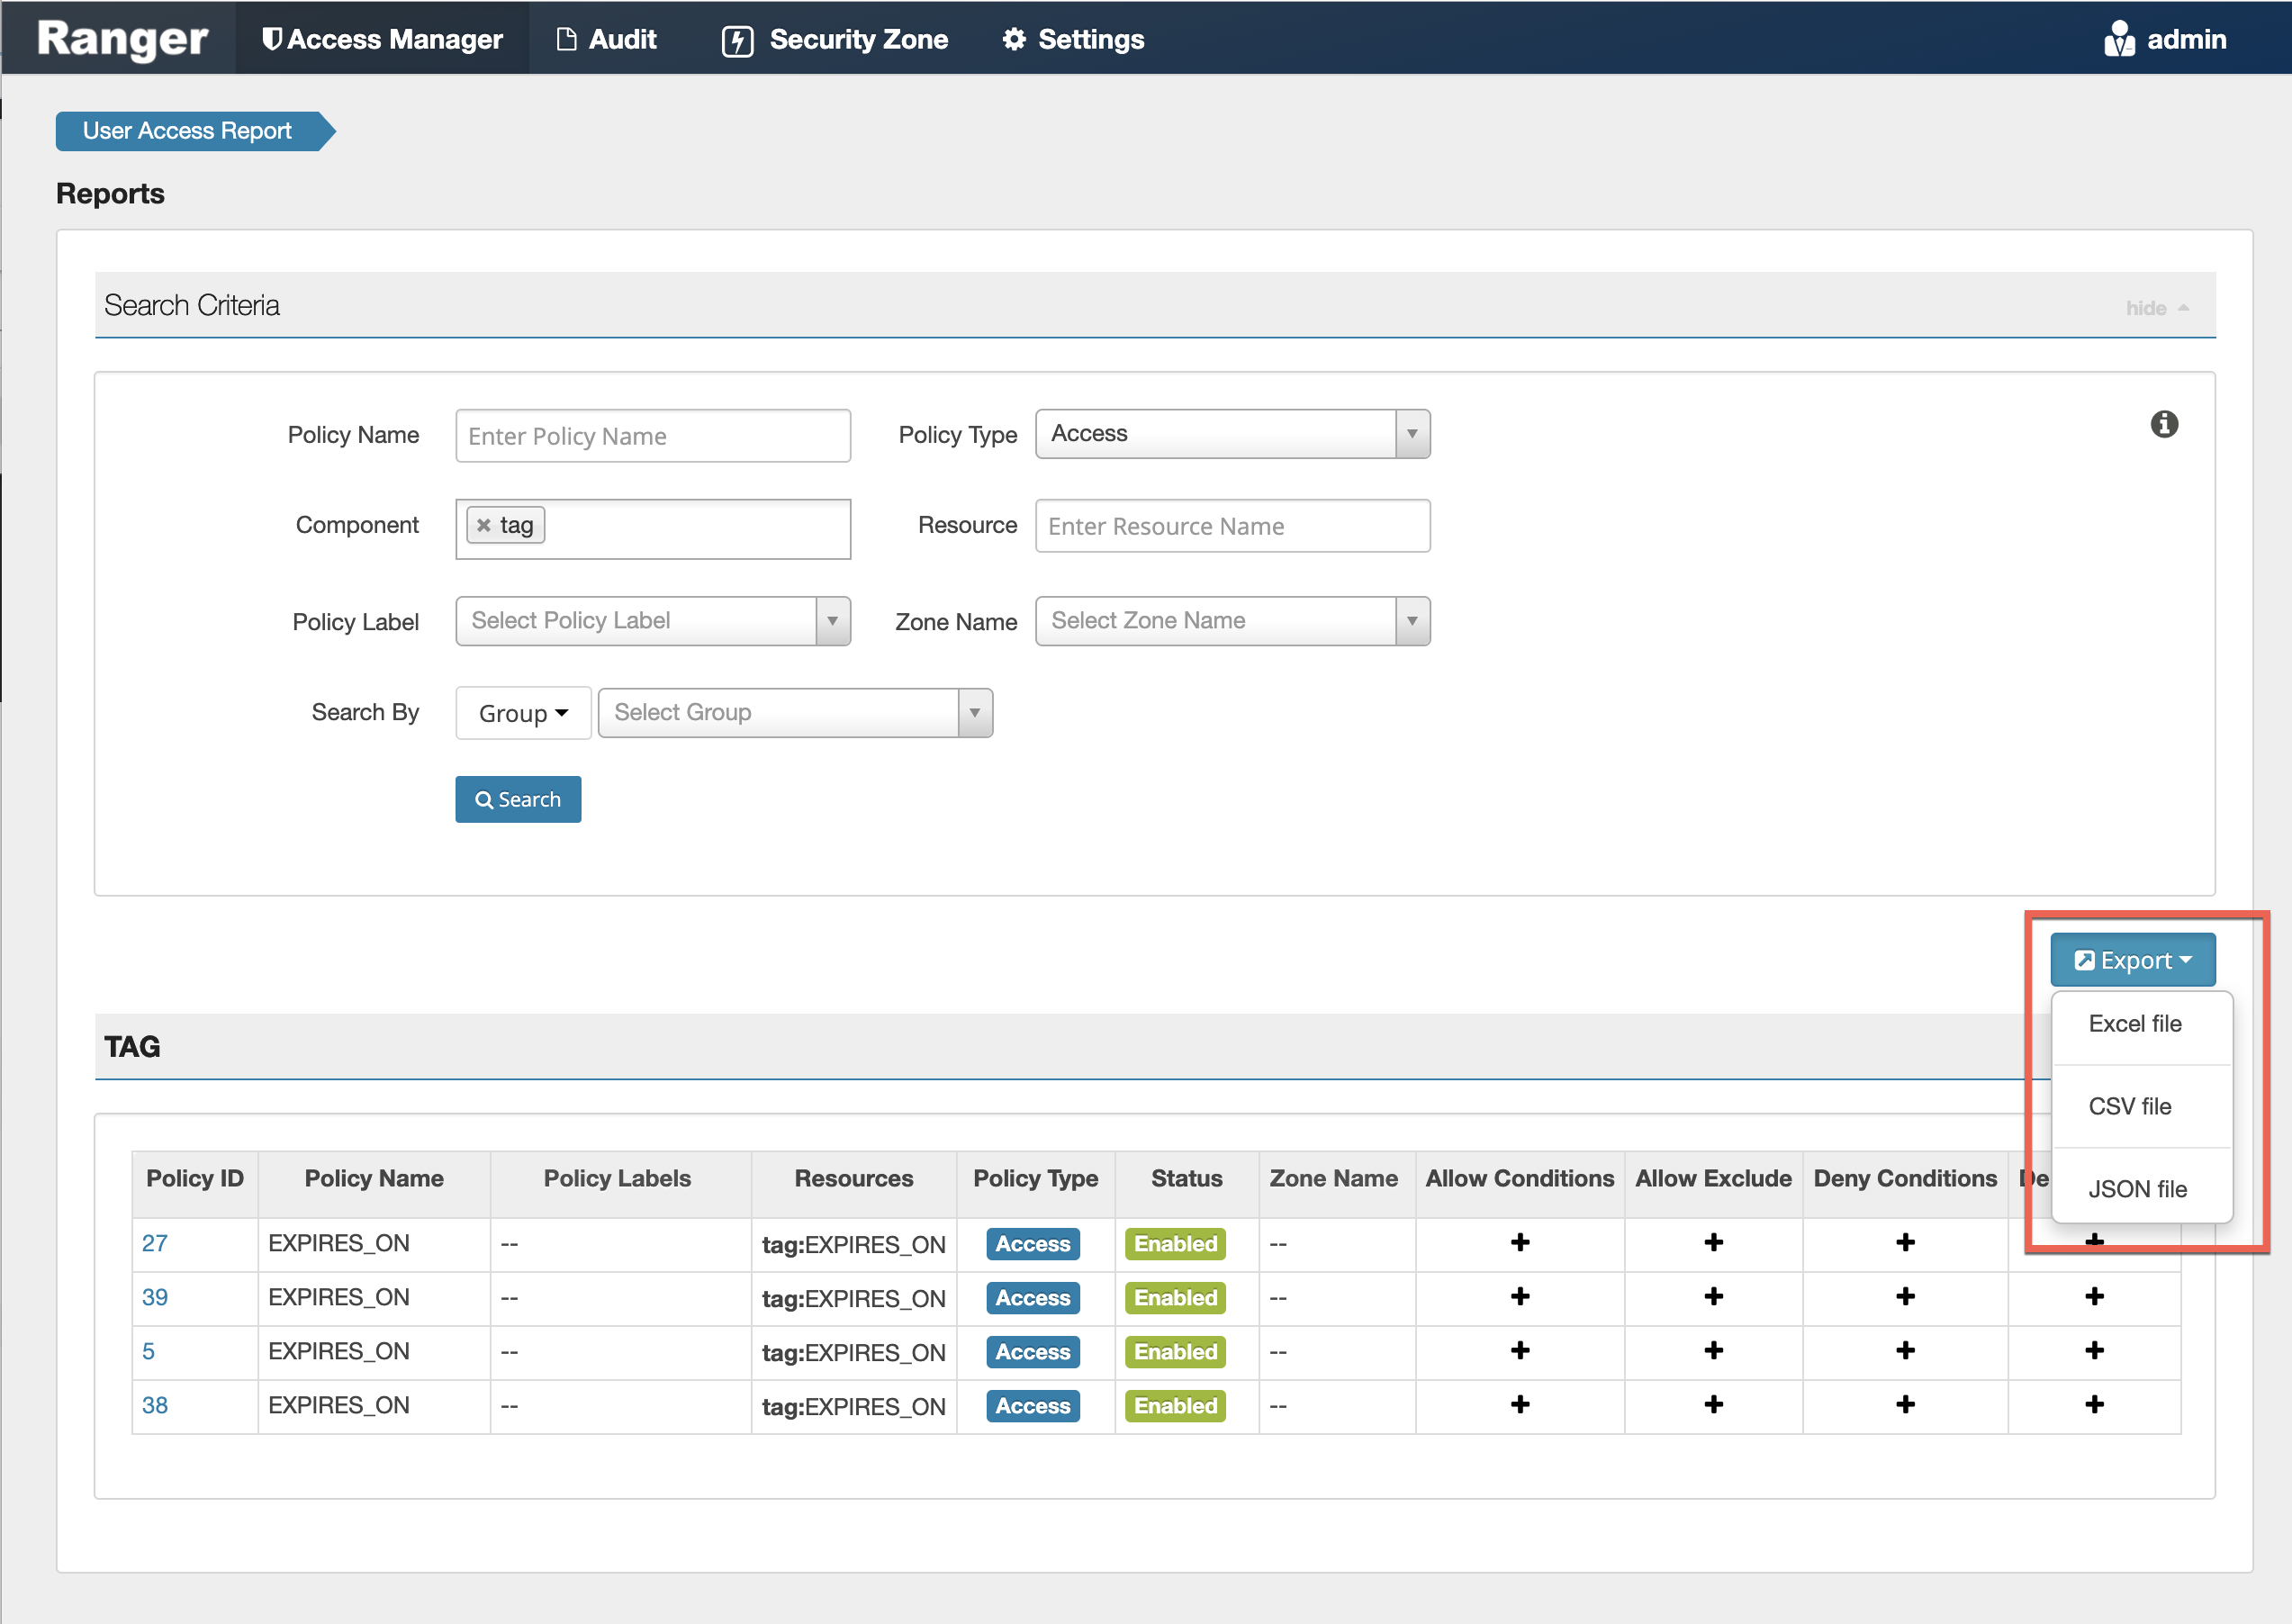Expand Allow Exclude plus for policy 39
This screenshot has height=1624, width=2292.
(x=1713, y=1297)
